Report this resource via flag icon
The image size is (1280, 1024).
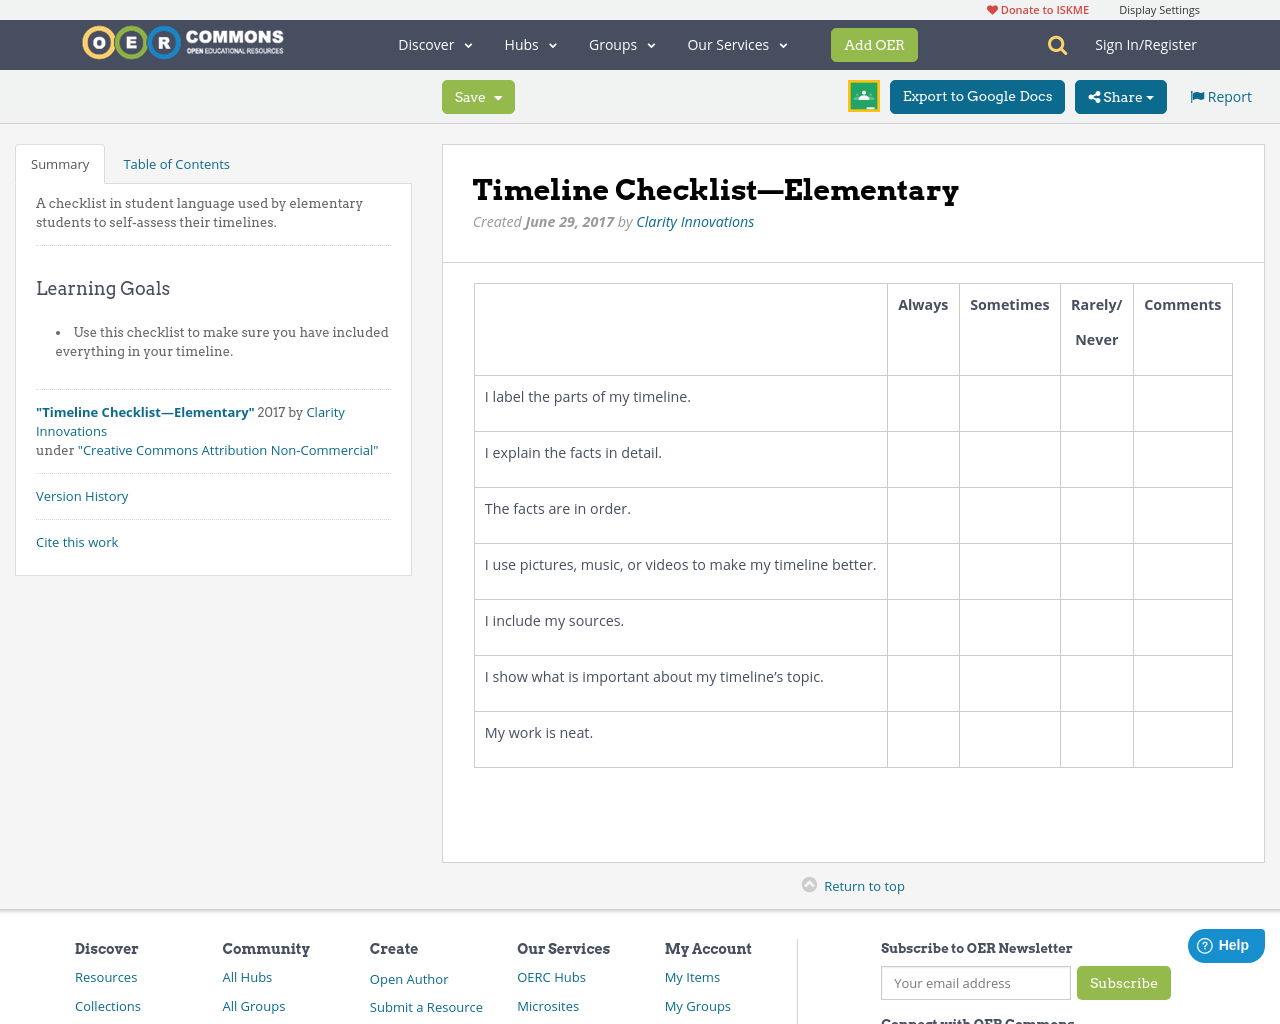1196,95
